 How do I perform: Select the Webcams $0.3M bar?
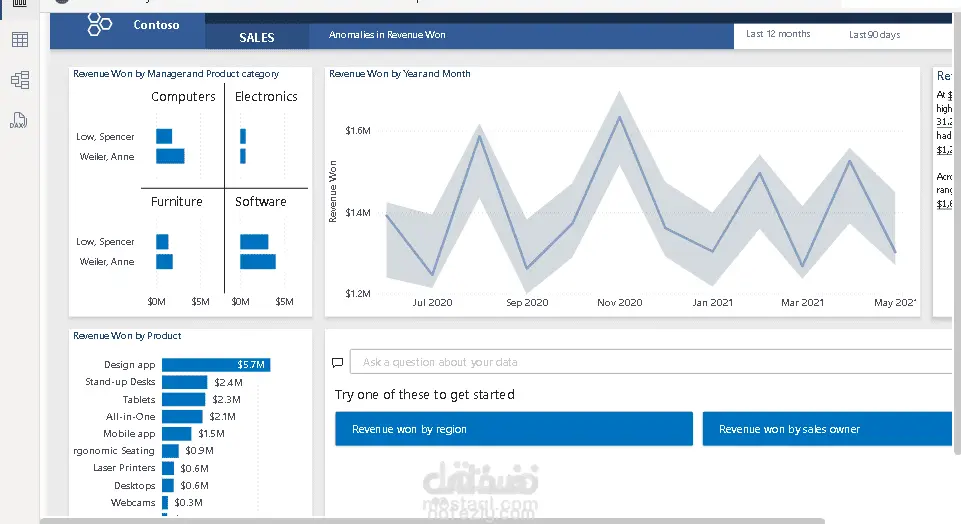click(x=165, y=503)
